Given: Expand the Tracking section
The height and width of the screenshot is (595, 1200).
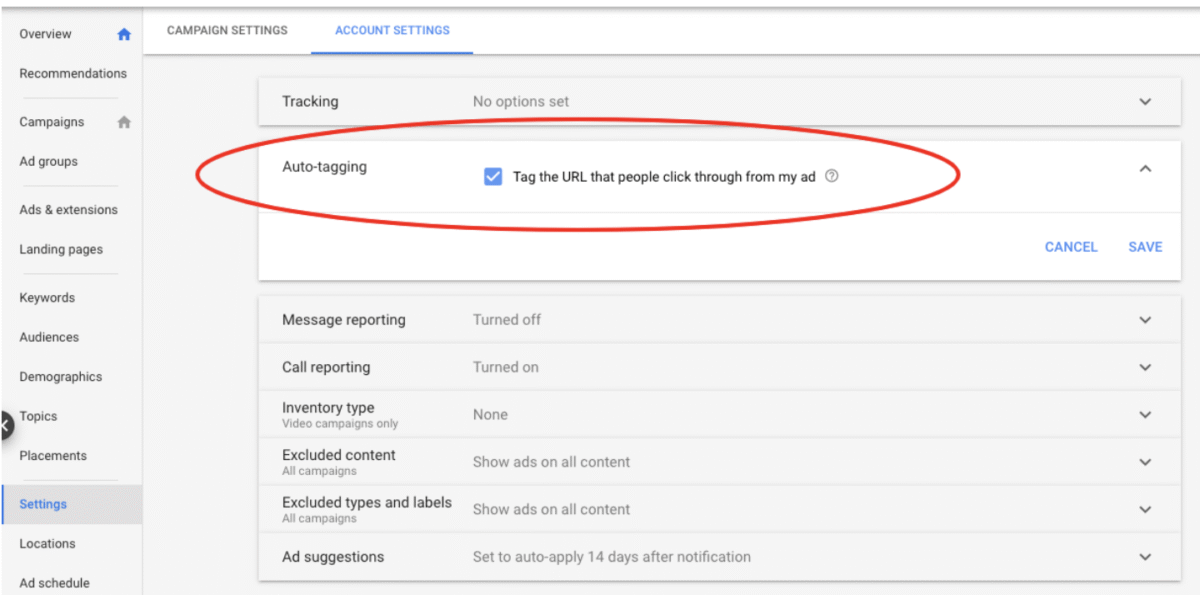Looking at the screenshot, I should pos(1146,101).
